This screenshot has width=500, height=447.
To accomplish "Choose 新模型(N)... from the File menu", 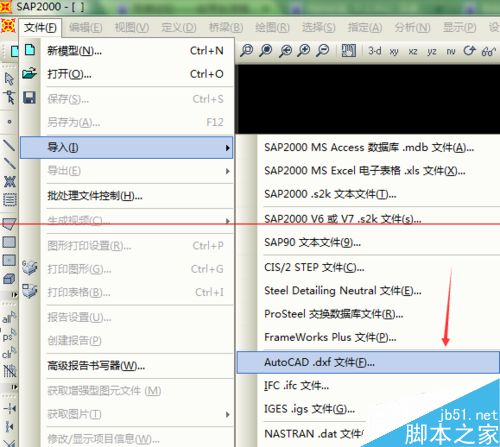I will point(127,51).
